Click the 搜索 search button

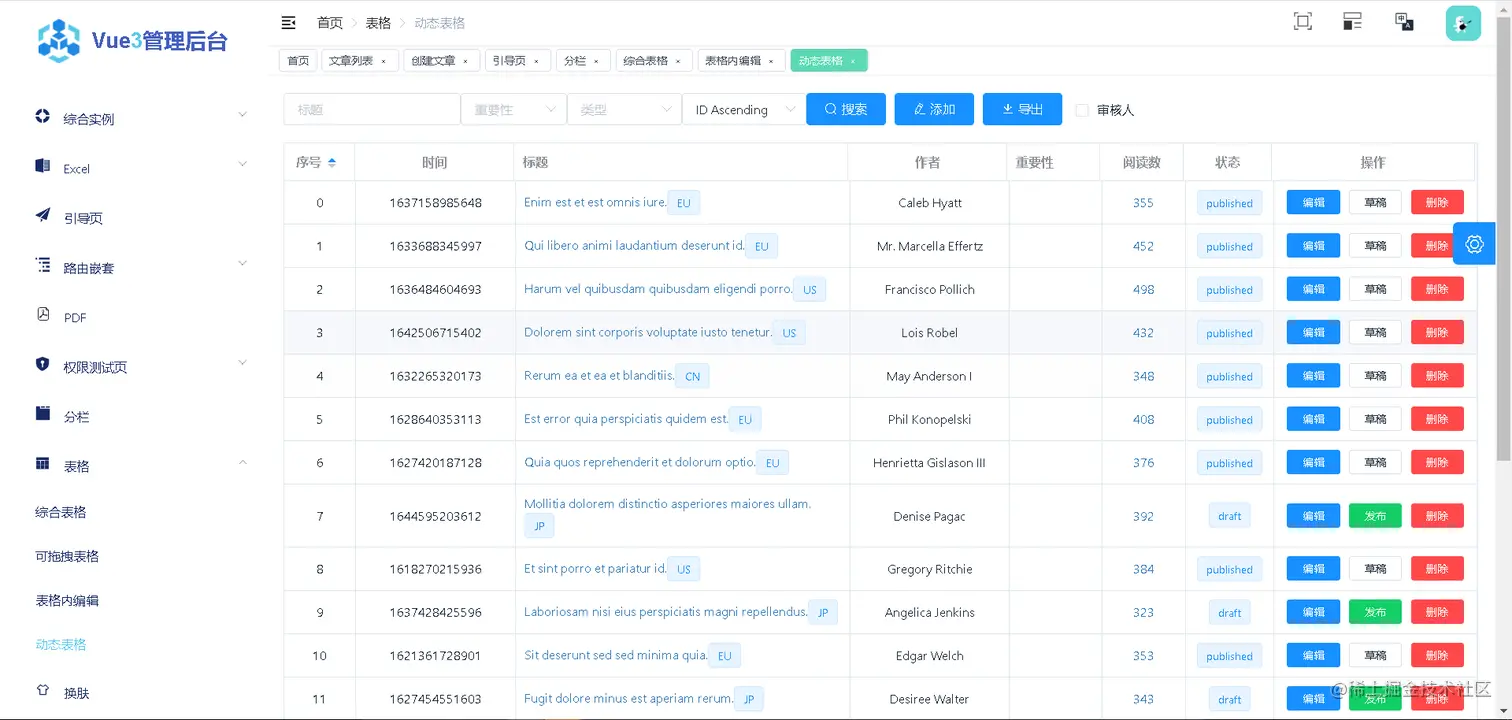point(846,109)
